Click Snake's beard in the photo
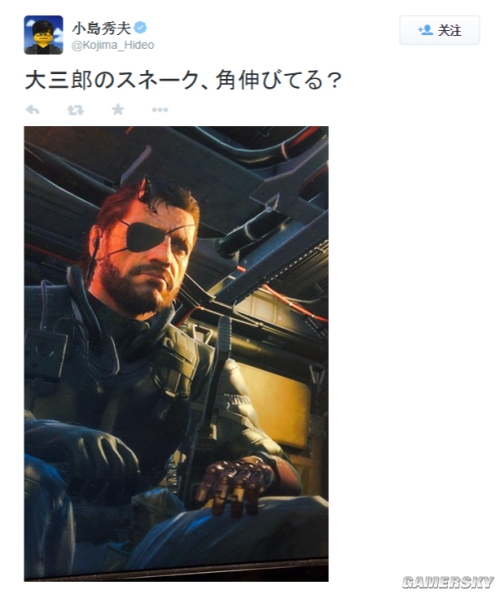This screenshot has width=500, height=594. point(138,290)
